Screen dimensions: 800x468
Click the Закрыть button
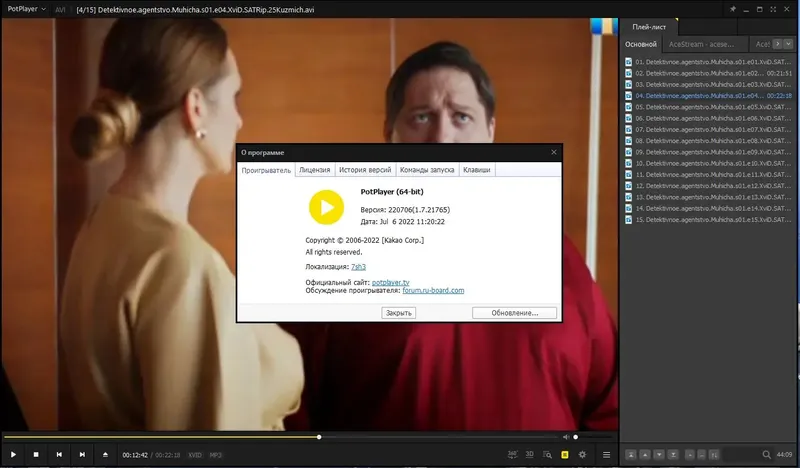[398, 313]
